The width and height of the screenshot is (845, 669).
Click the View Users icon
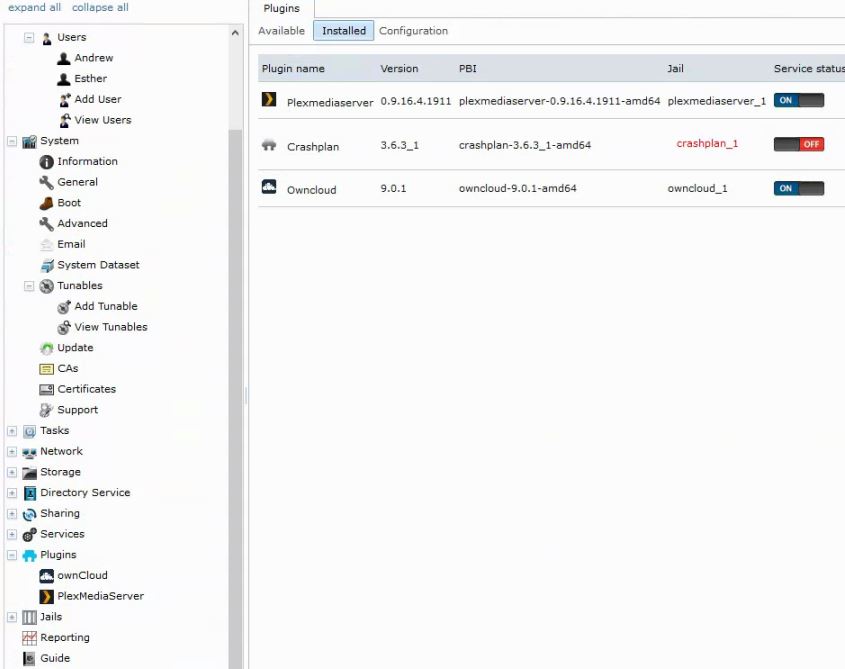pos(65,120)
